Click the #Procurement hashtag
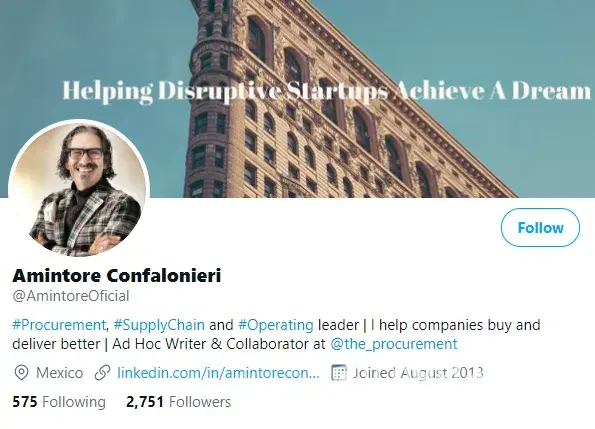Viewport: 595px width, 429px height. [x=59, y=325]
